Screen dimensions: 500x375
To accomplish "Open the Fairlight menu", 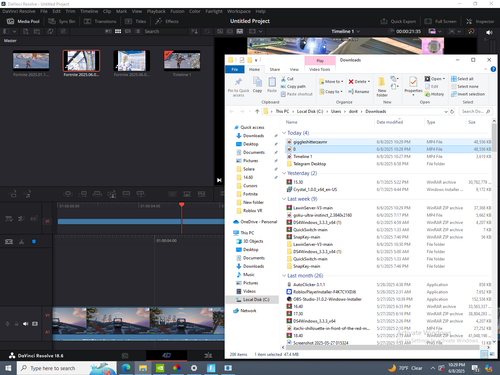I will pos(214,11).
